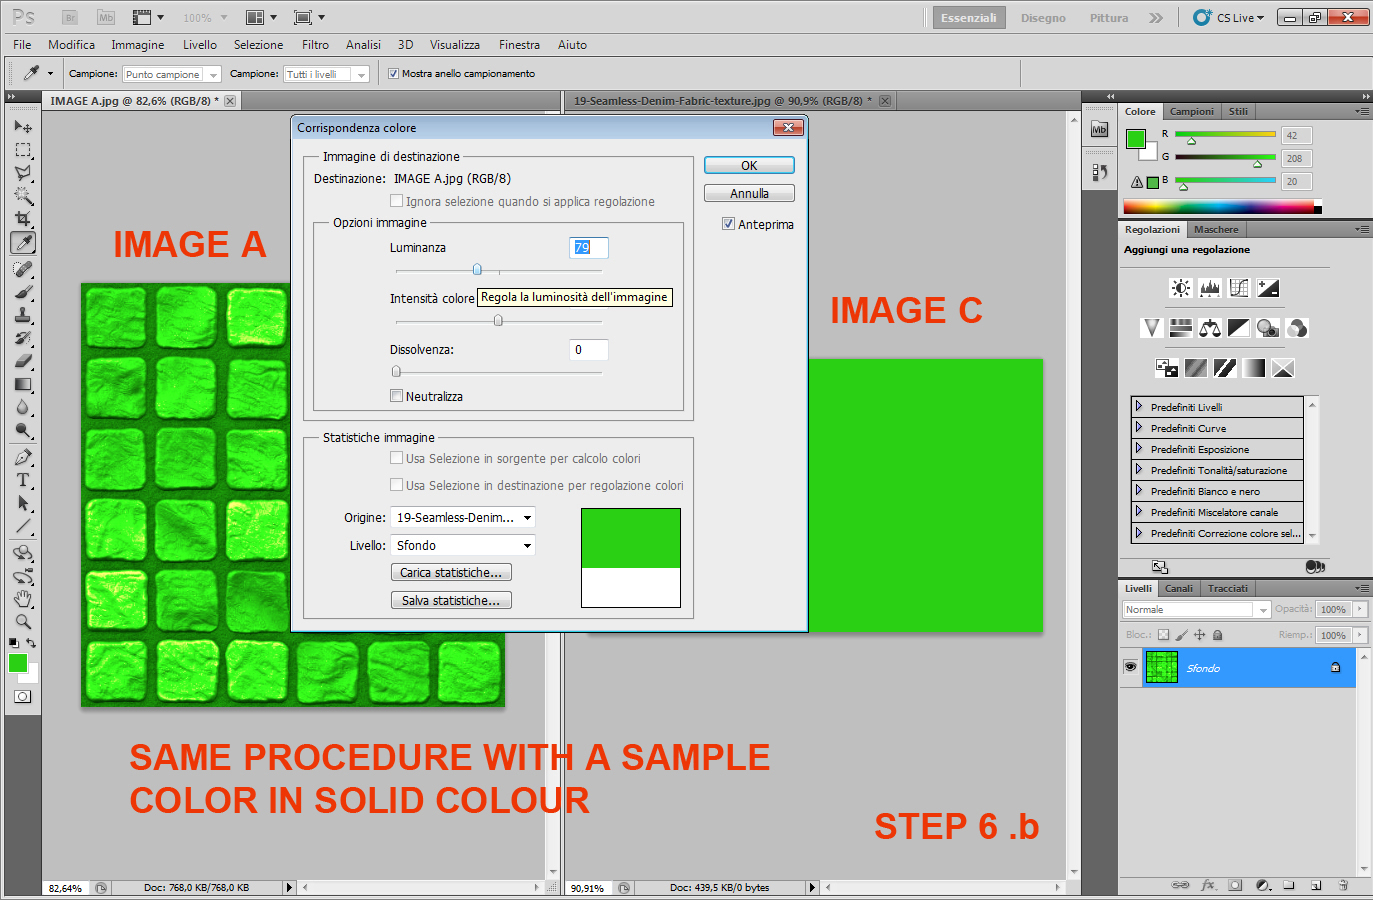The width and height of the screenshot is (1373, 900).
Task: Confirm color match with OK button
Action: [x=748, y=164]
